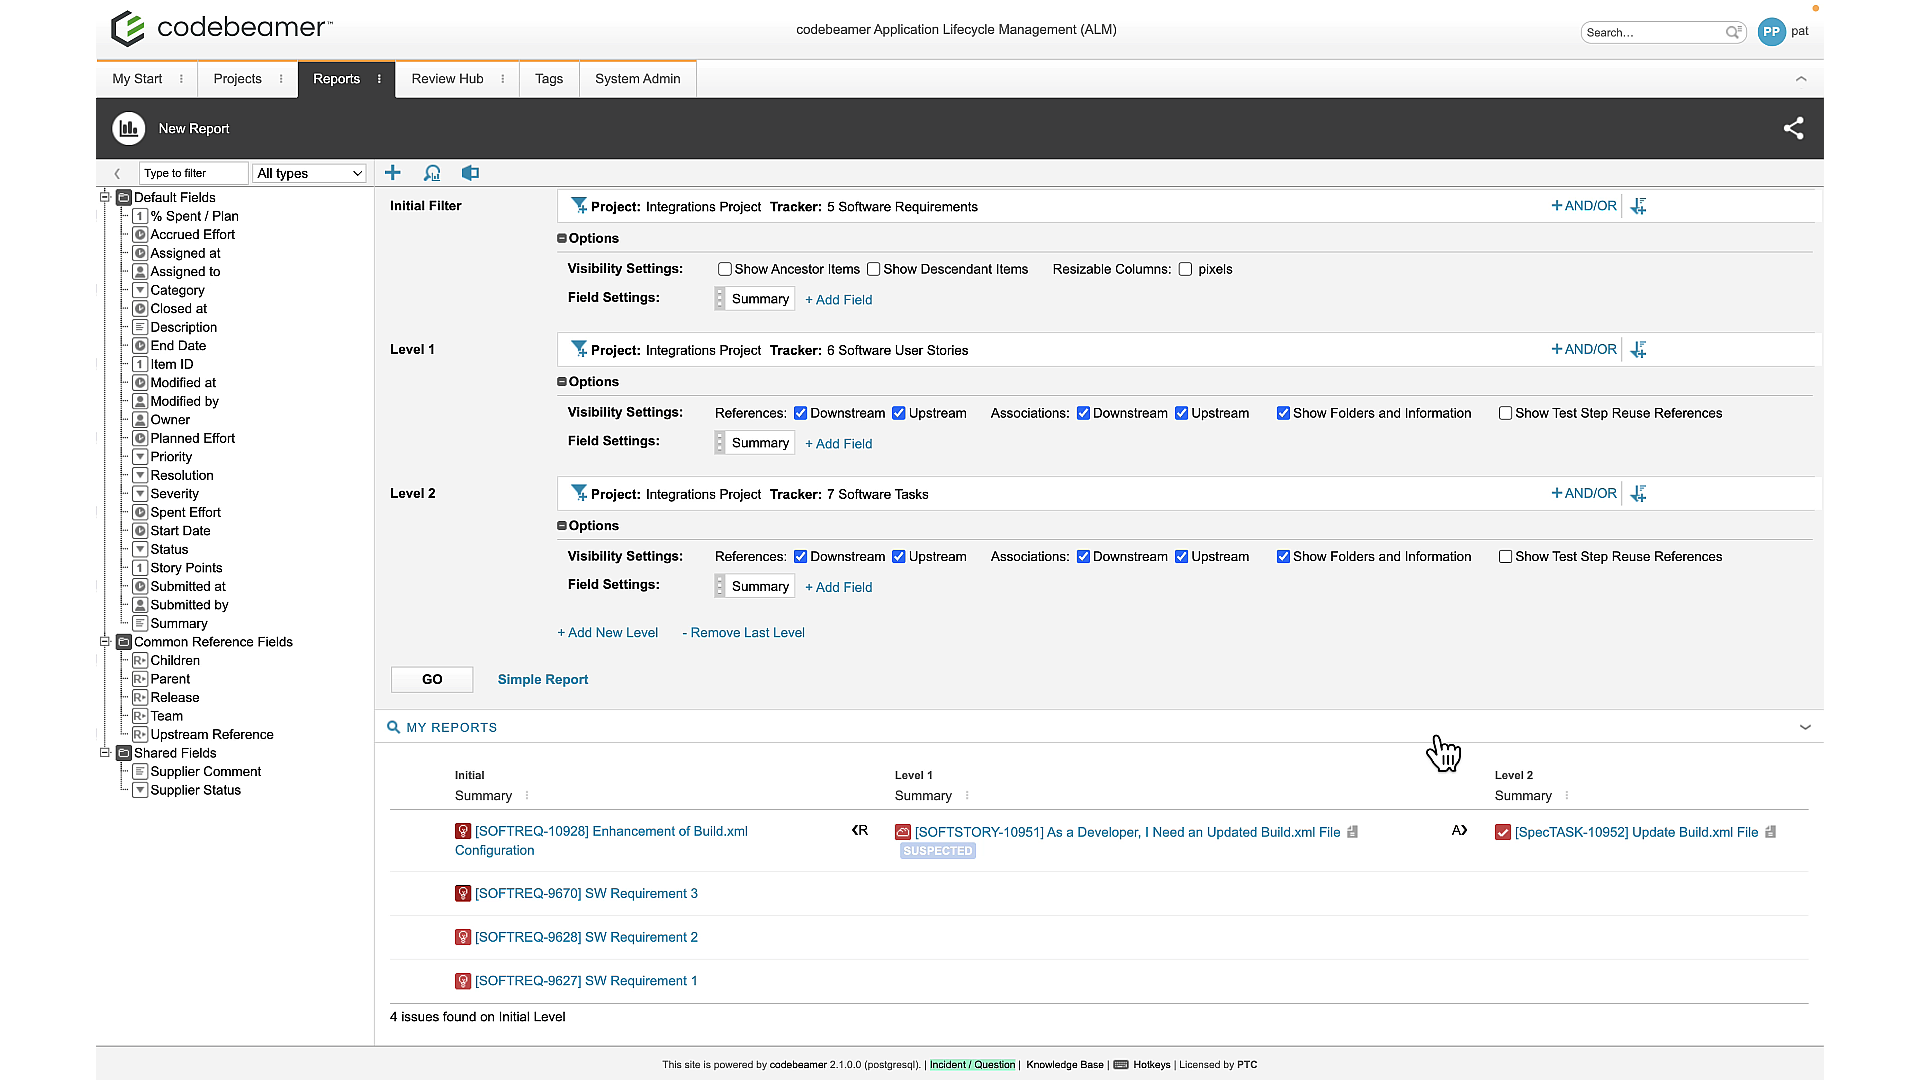
Task: Enable Level 1 Show Test Step Reuse References
Action: (1505, 413)
